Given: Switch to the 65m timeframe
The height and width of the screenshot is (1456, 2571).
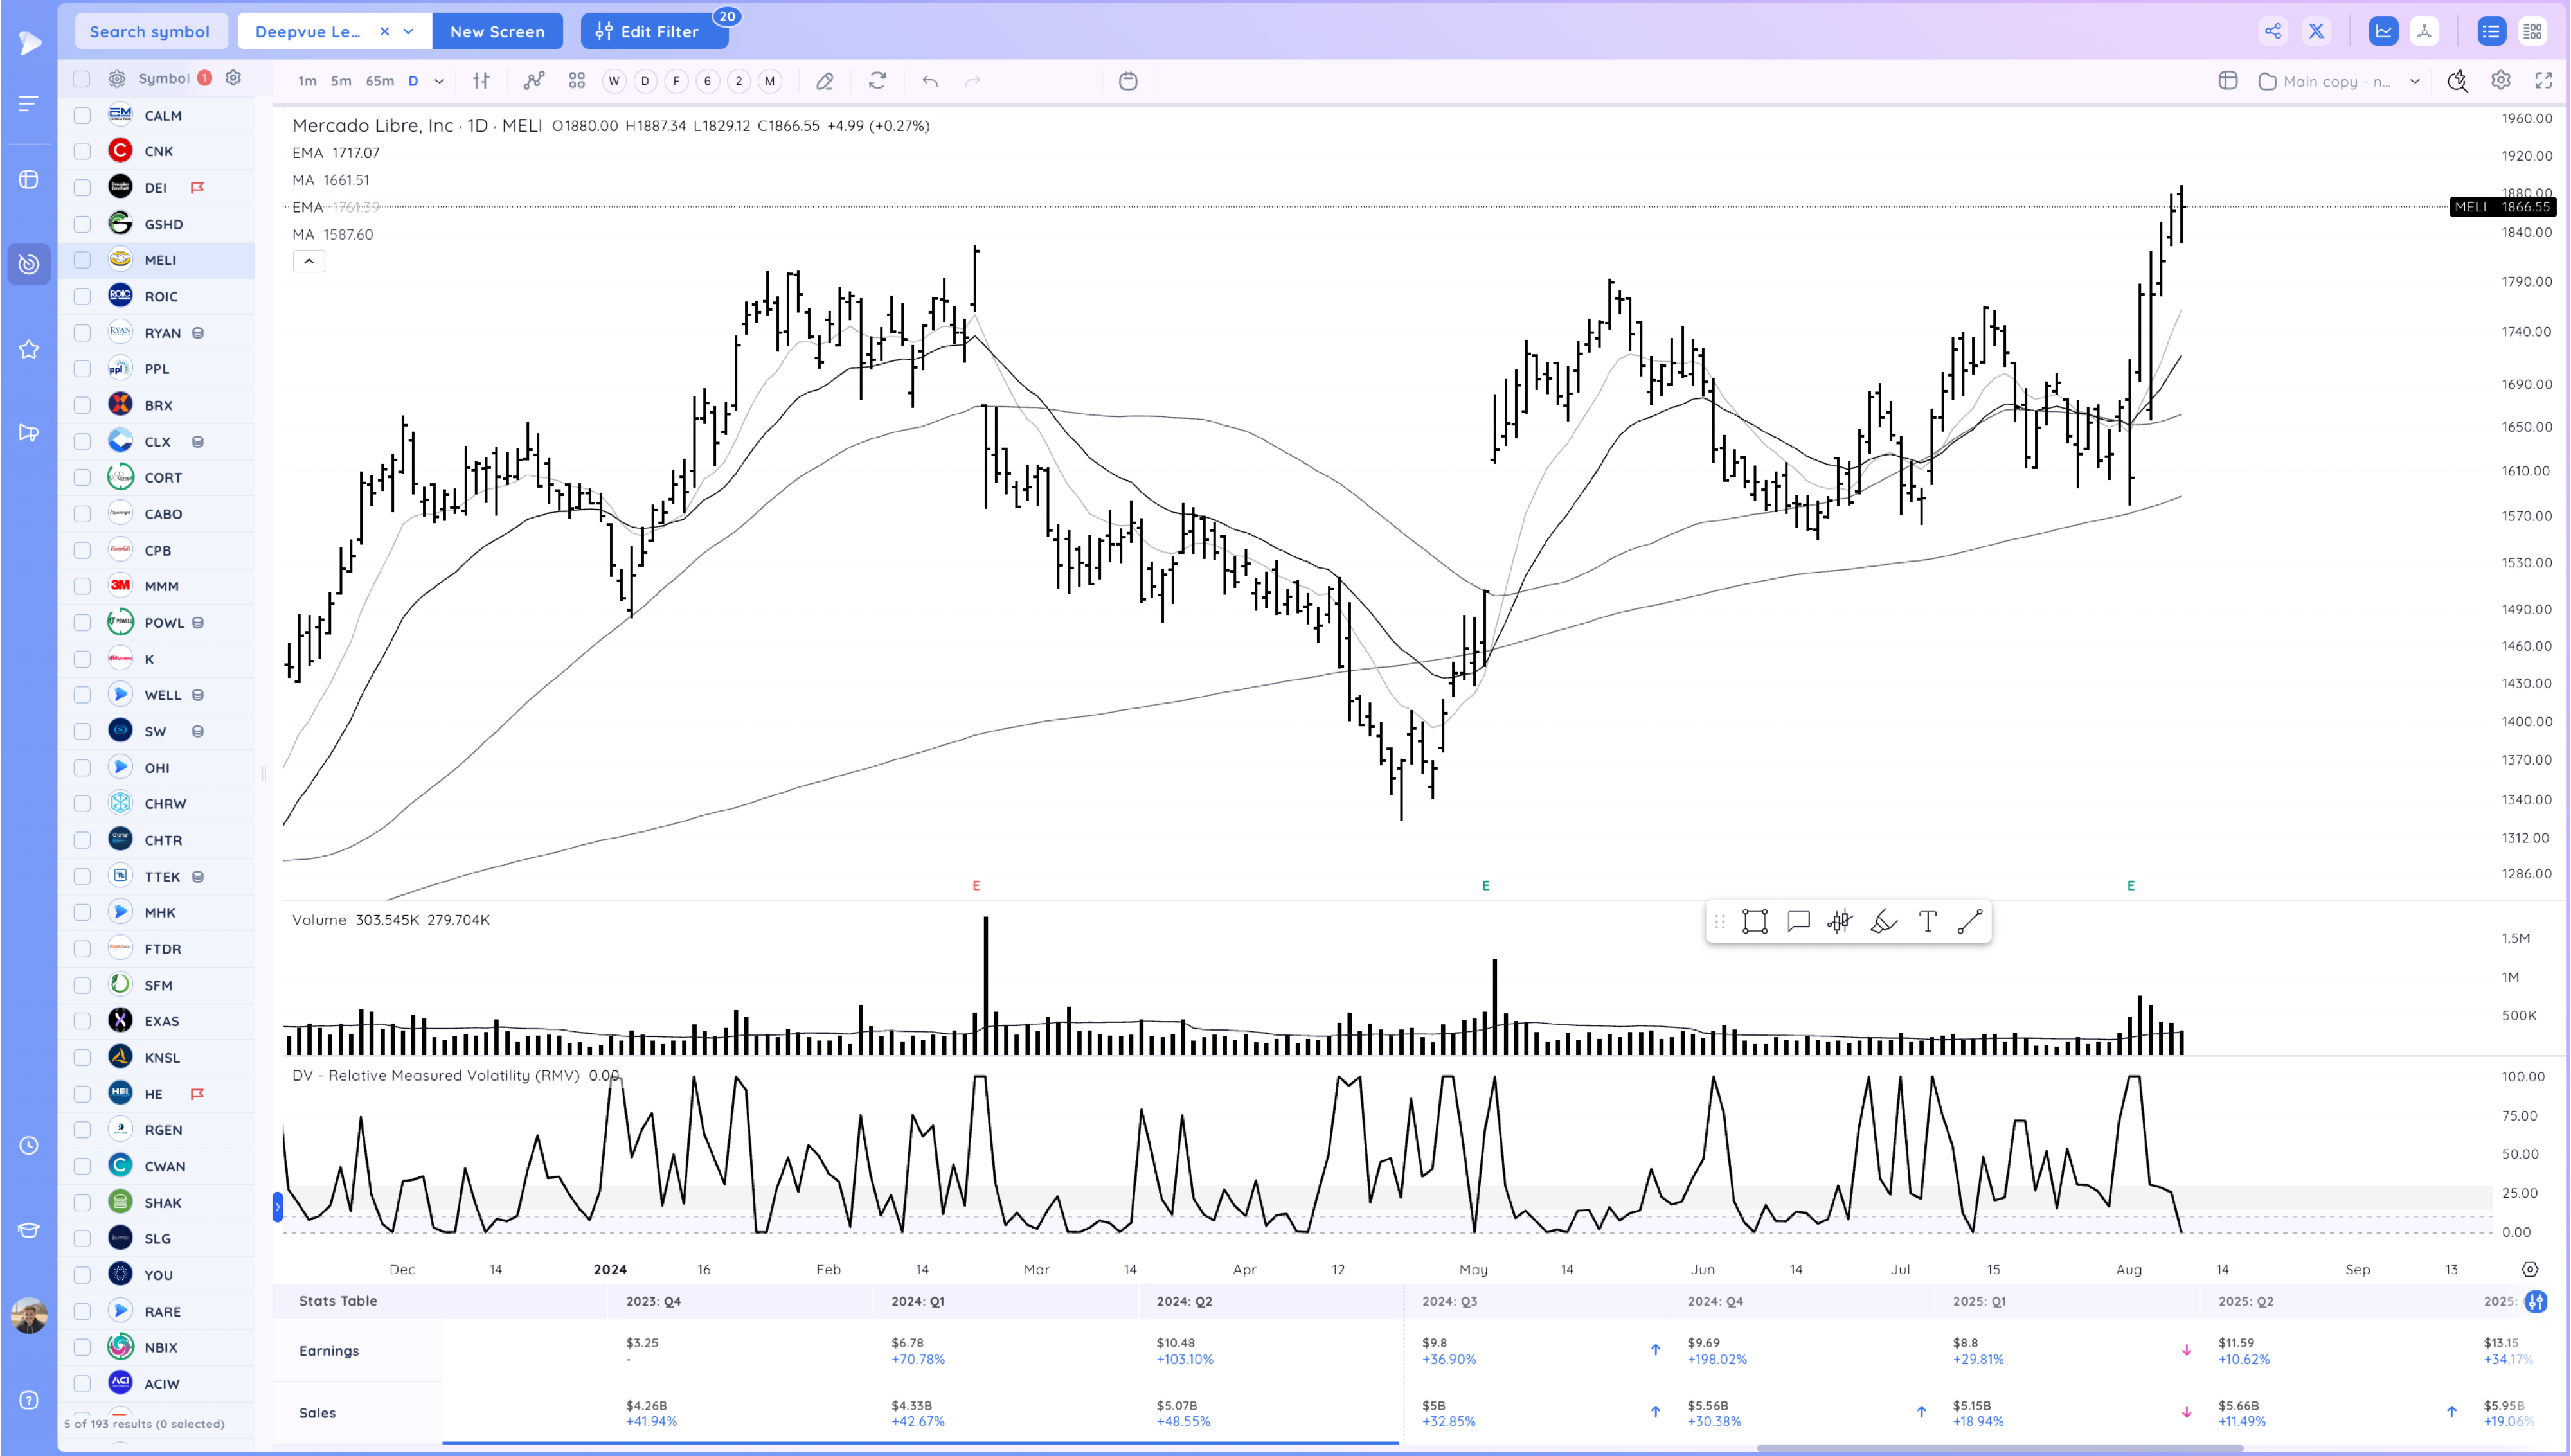Looking at the screenshot, I should (x=379, y=81).
